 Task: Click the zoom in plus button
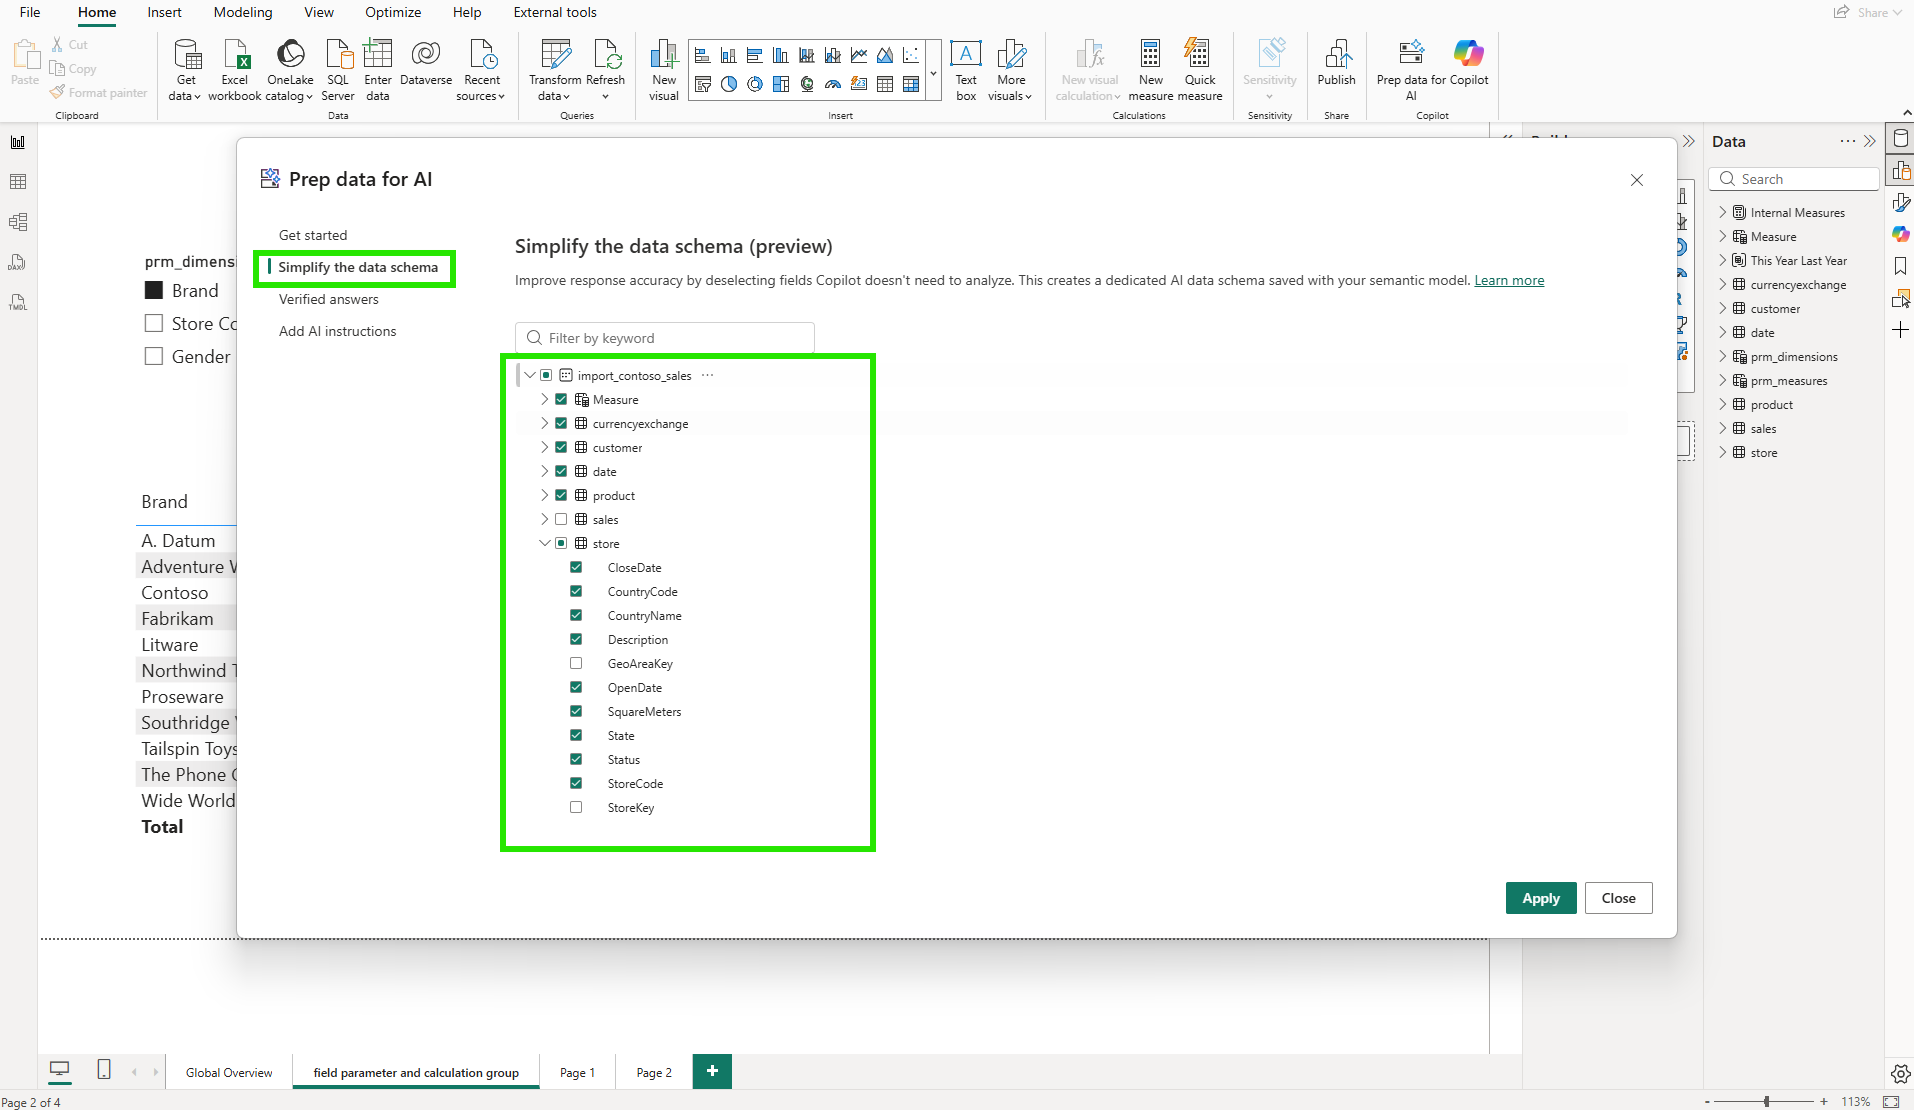coord(1824,1101)
